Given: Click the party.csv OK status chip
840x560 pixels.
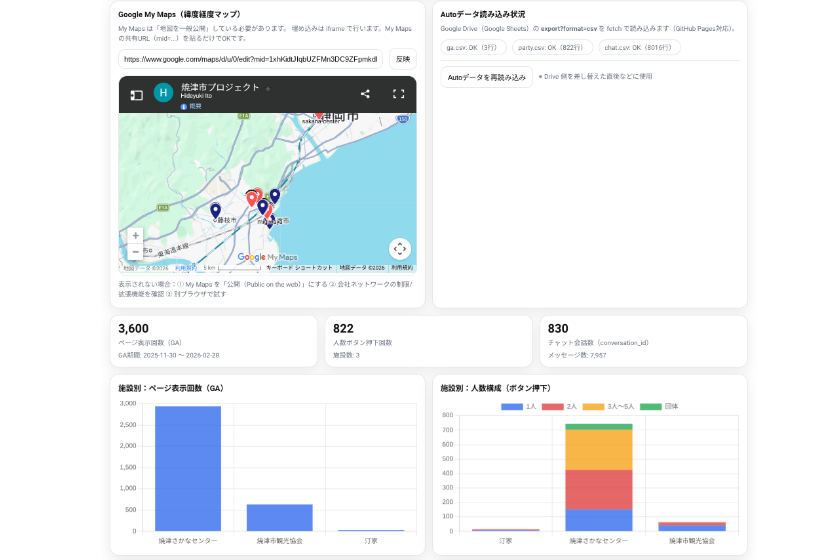Looking at the screenshot, I should (552, 48).
